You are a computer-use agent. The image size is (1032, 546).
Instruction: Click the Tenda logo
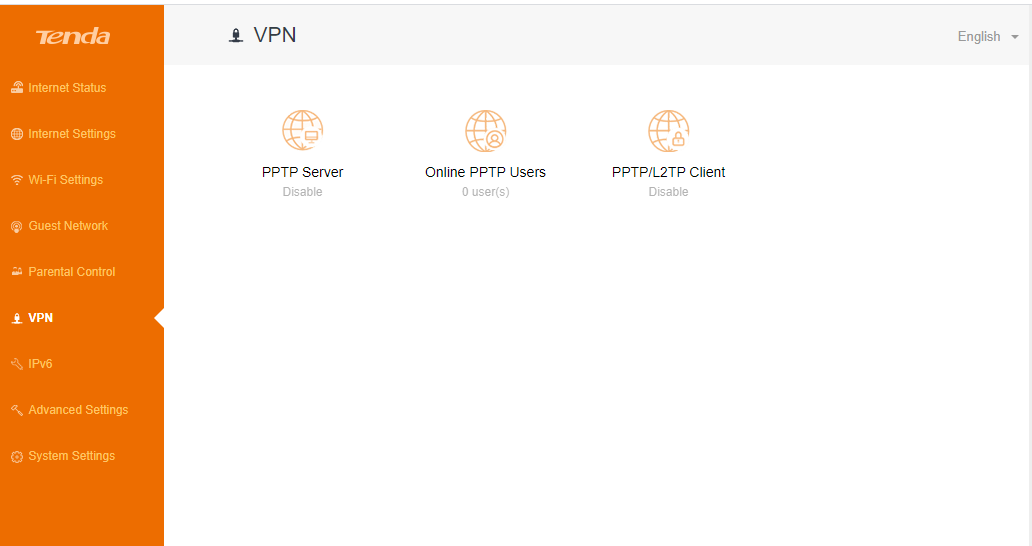point(73,36)
